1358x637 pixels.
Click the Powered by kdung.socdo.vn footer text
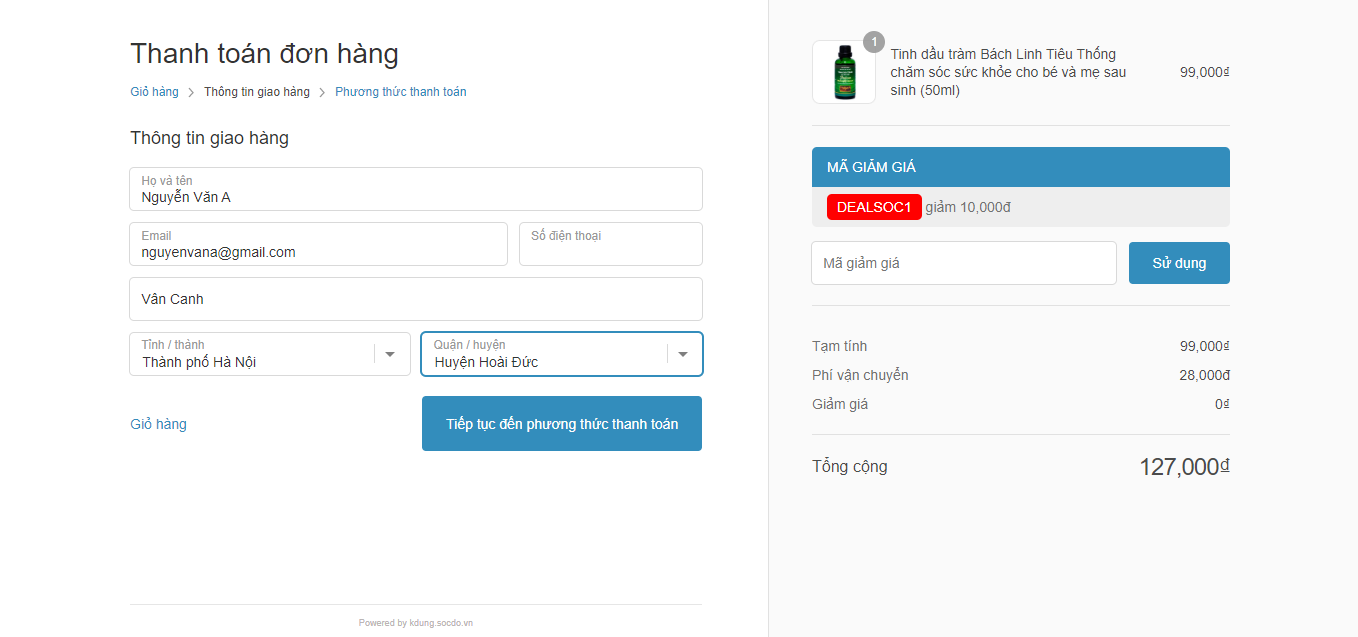tap(415, 623)
